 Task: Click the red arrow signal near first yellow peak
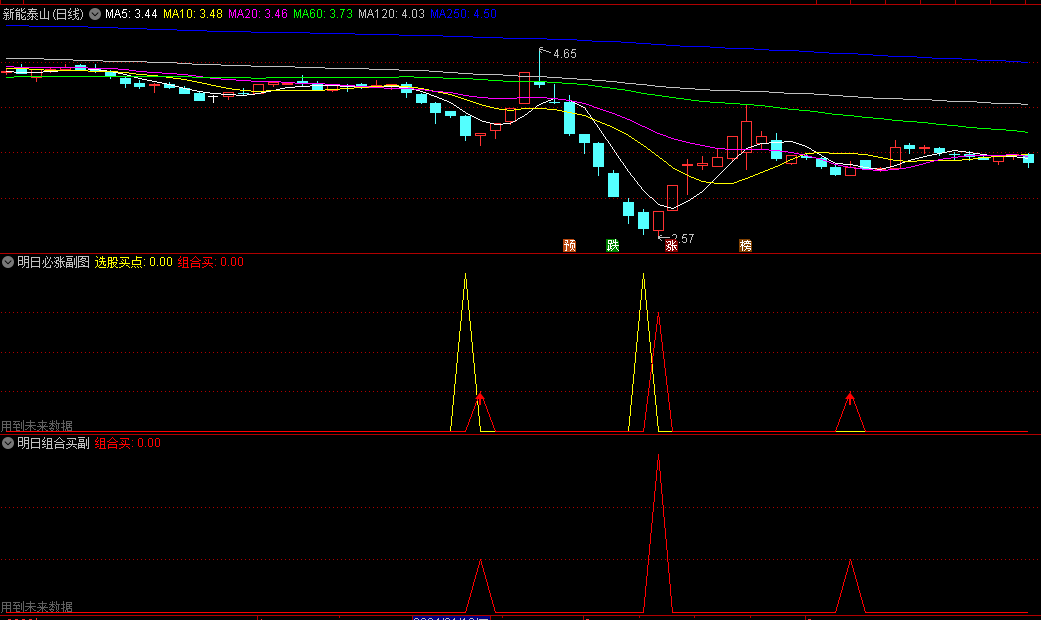[480, 398]
